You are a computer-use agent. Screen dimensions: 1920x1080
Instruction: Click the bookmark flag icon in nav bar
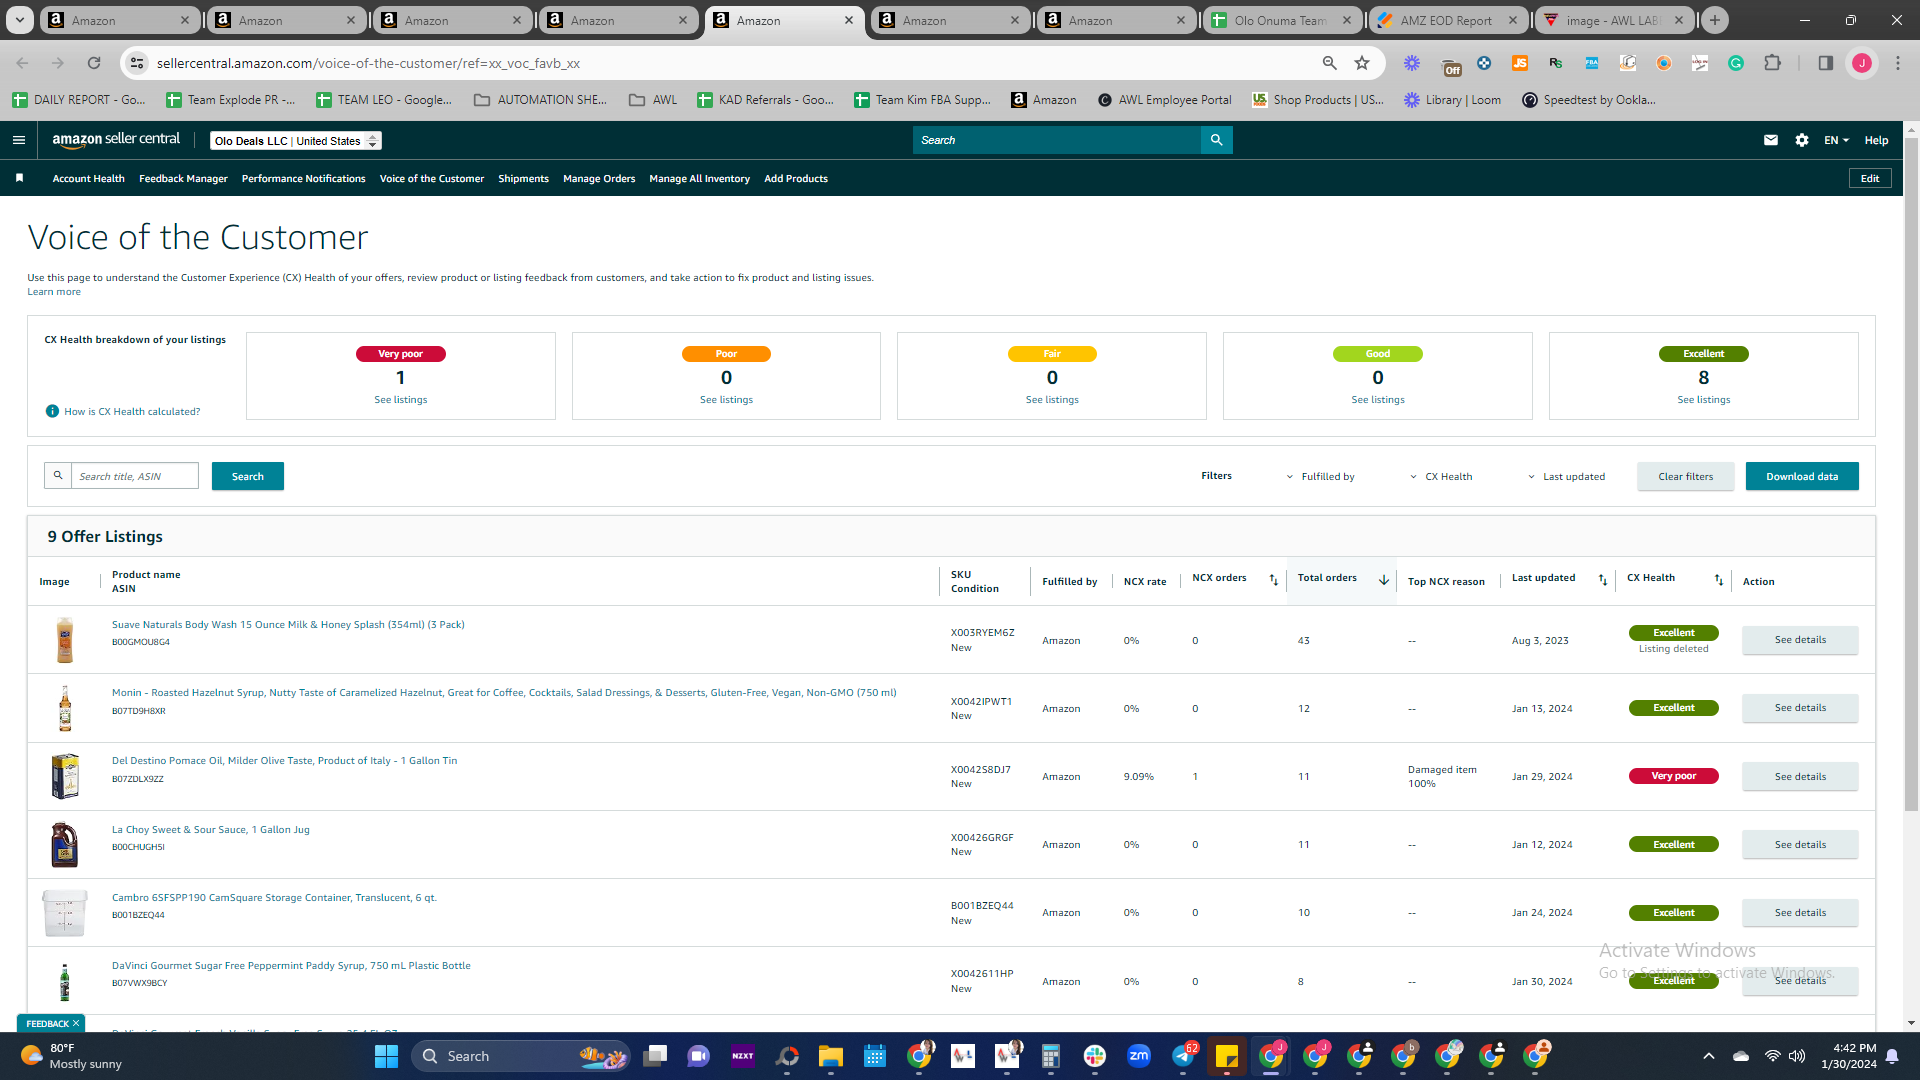19,178
